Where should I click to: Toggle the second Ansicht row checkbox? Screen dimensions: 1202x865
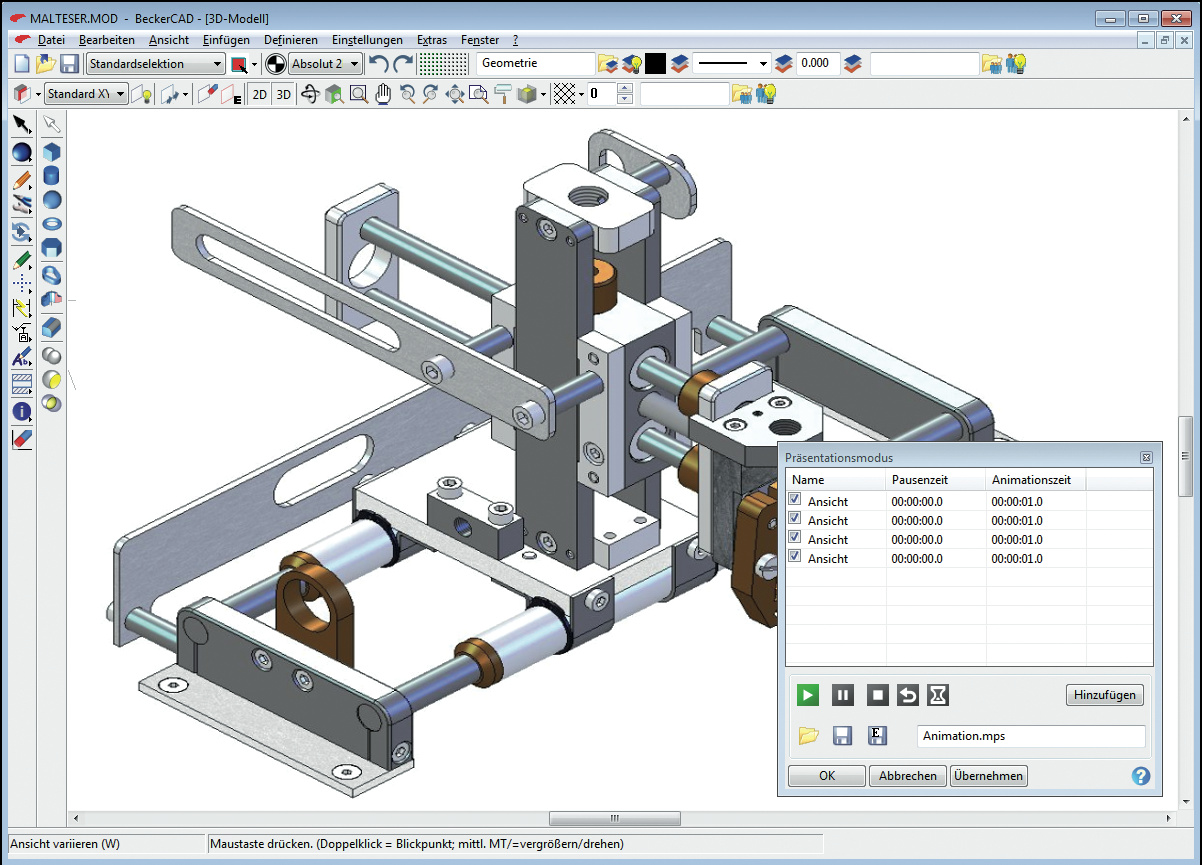pyautogui.click(x=795, y=519)
